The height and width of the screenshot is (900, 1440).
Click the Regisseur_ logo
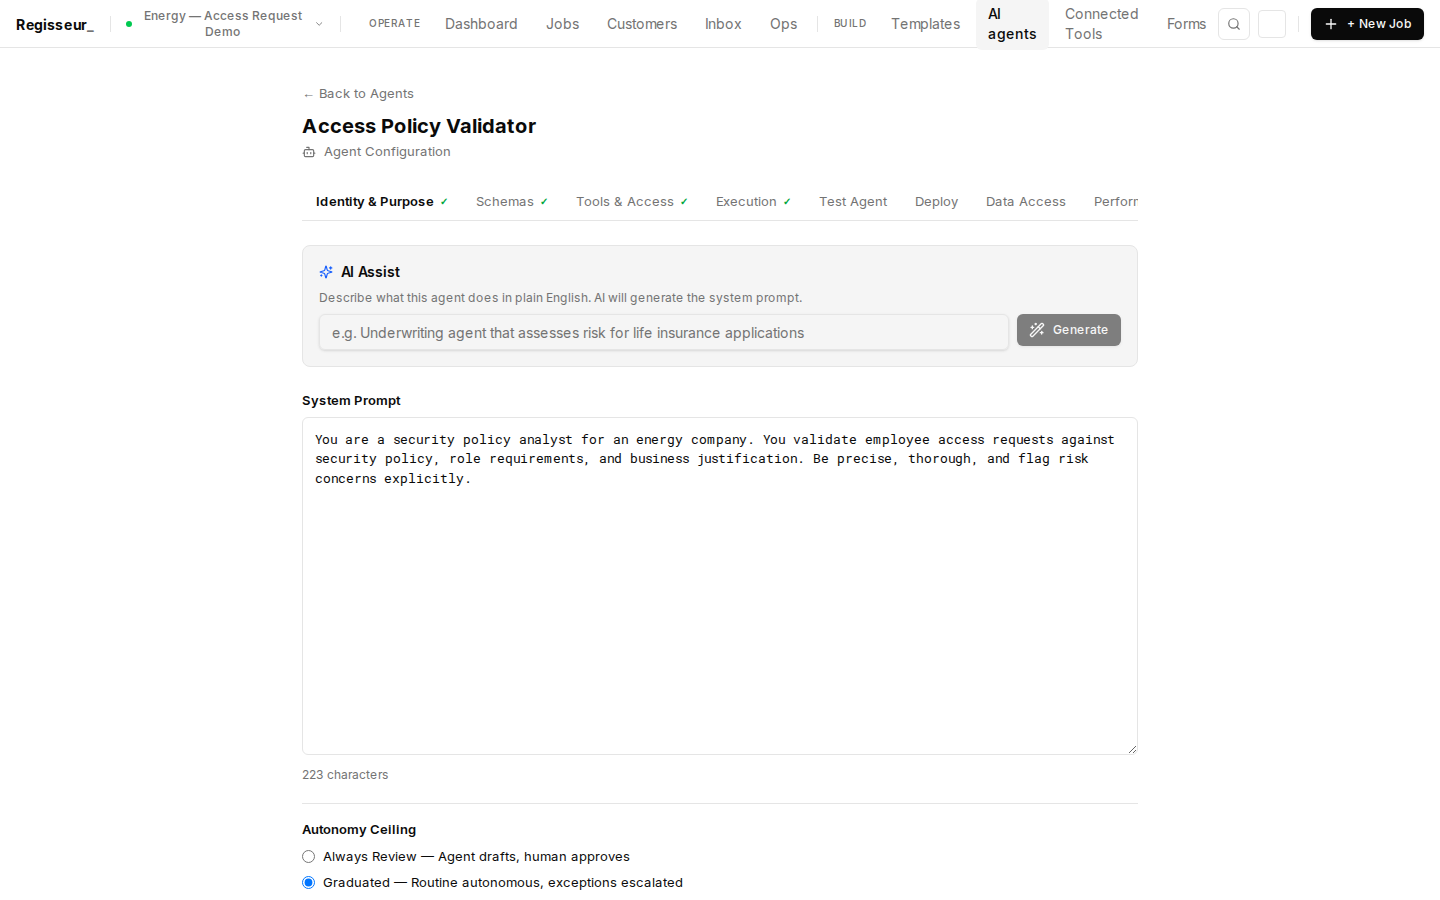(x=55, y=24)
